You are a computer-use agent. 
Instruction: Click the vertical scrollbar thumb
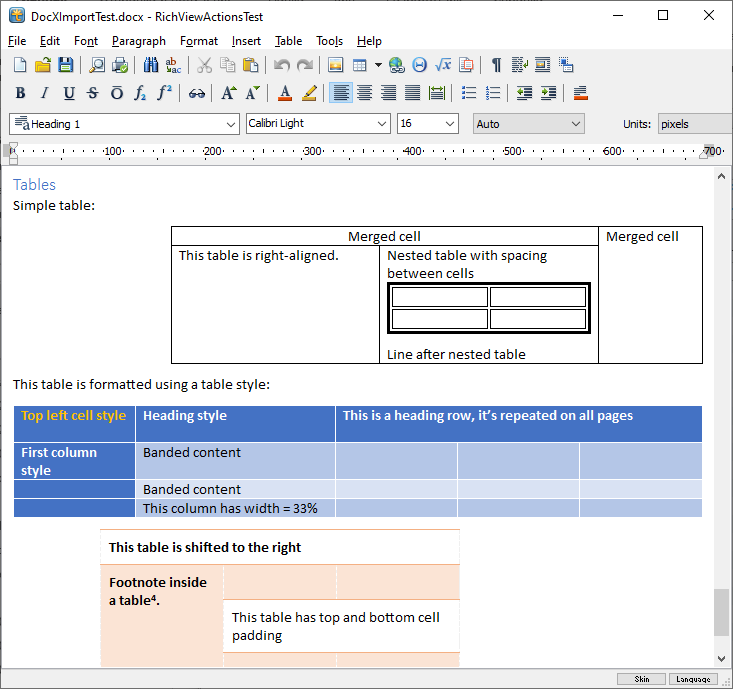[x=721, y=612]
